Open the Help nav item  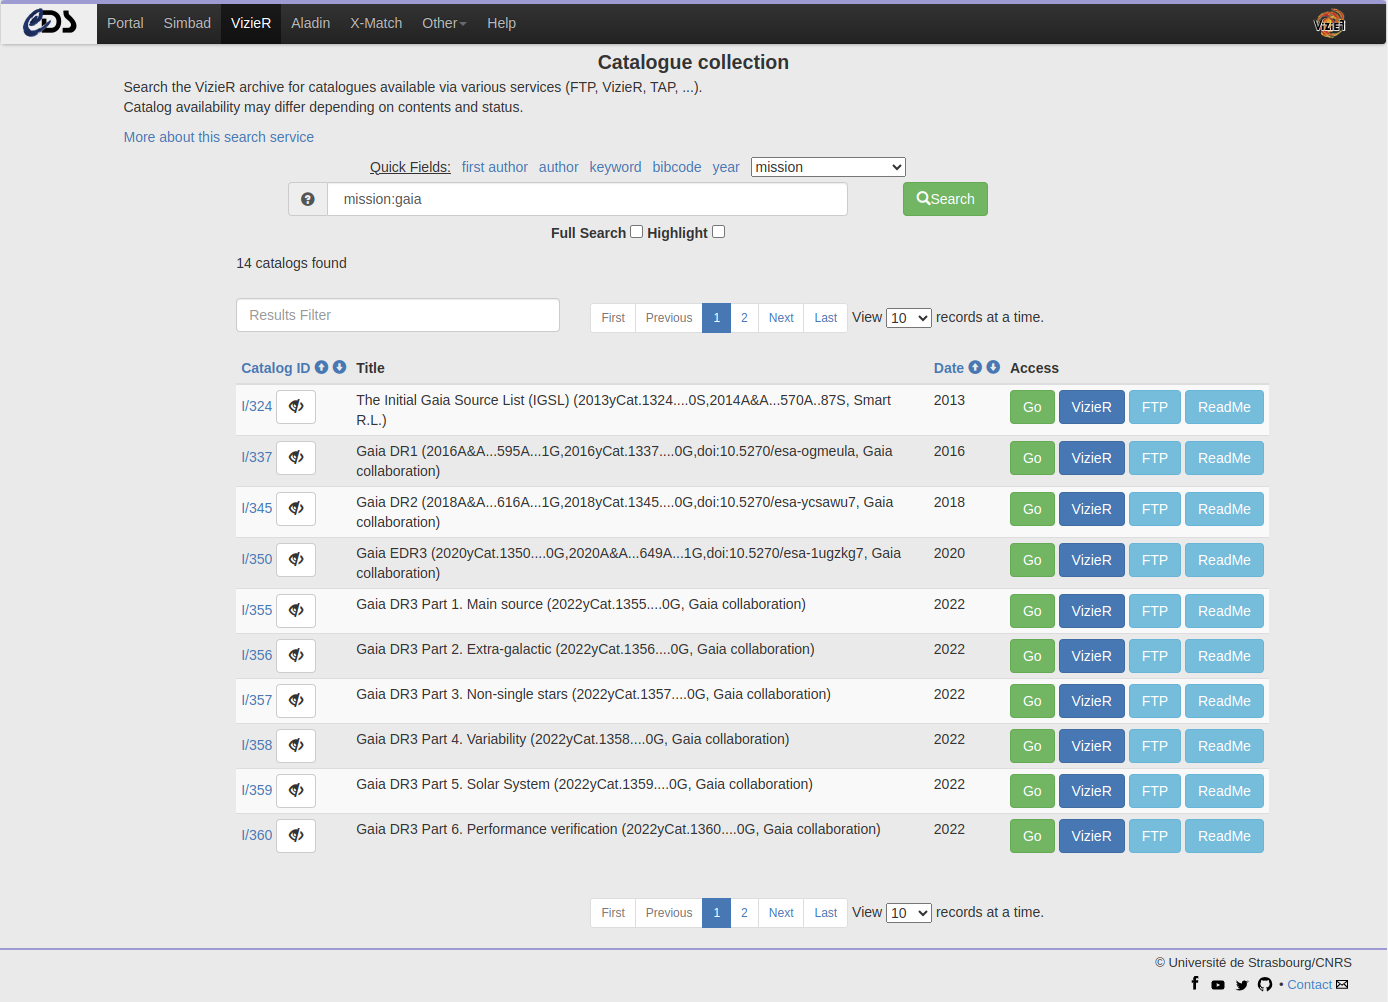[502, 23]
